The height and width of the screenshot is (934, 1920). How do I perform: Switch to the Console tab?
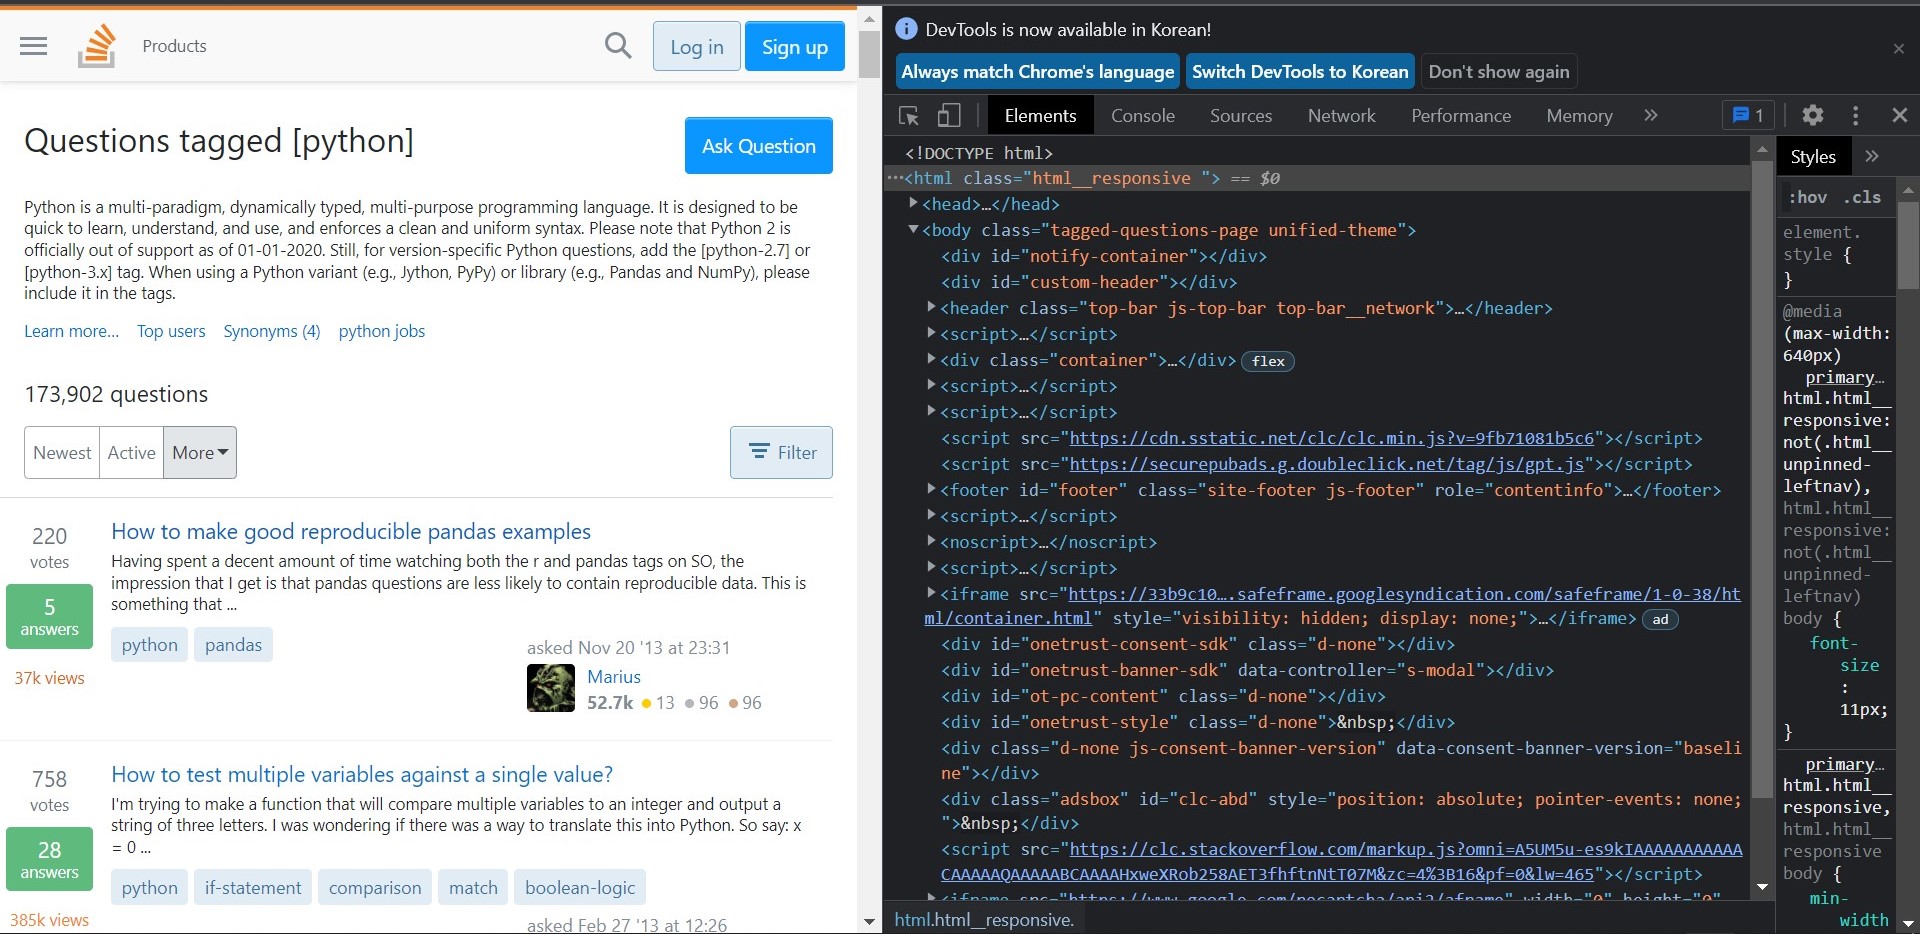pyautogui.click(x=1143, y=116)
